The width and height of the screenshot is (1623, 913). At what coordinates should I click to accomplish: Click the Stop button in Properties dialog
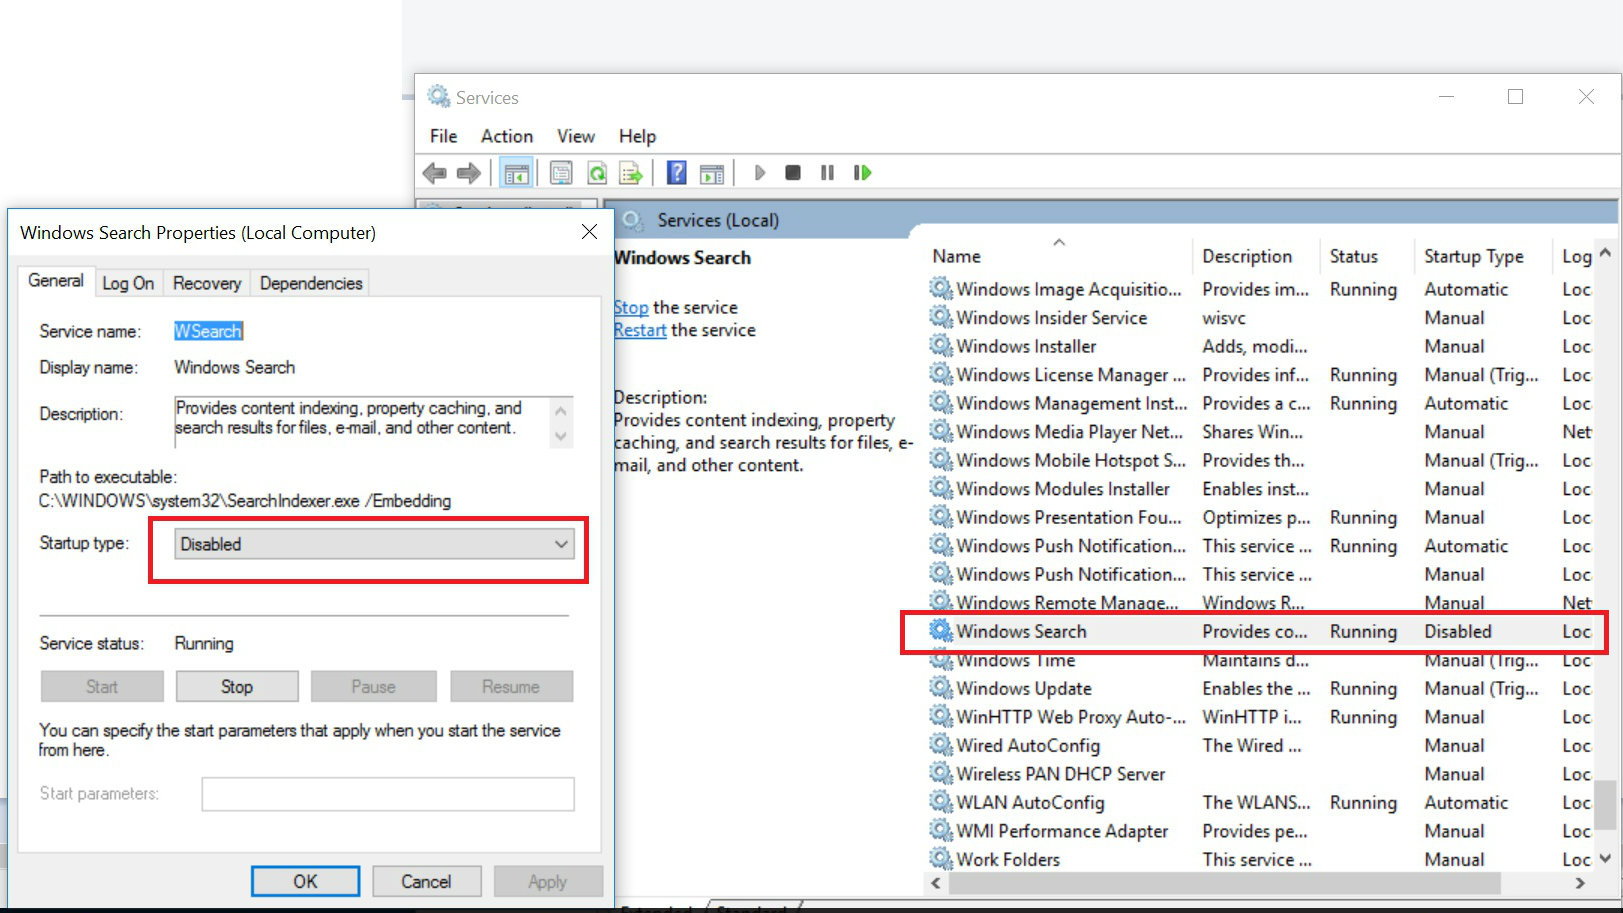[237, 687]
